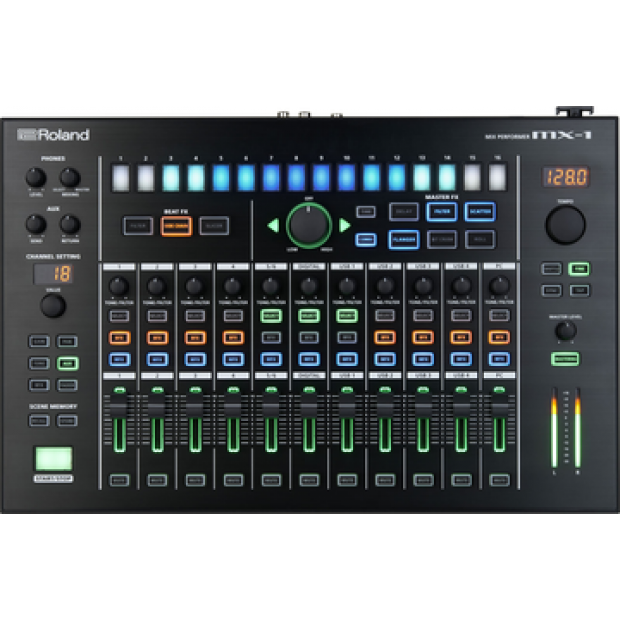Click the left green arrow beside center knob
The height and width of the screenshot is (620, 620).
coord(273,226)
